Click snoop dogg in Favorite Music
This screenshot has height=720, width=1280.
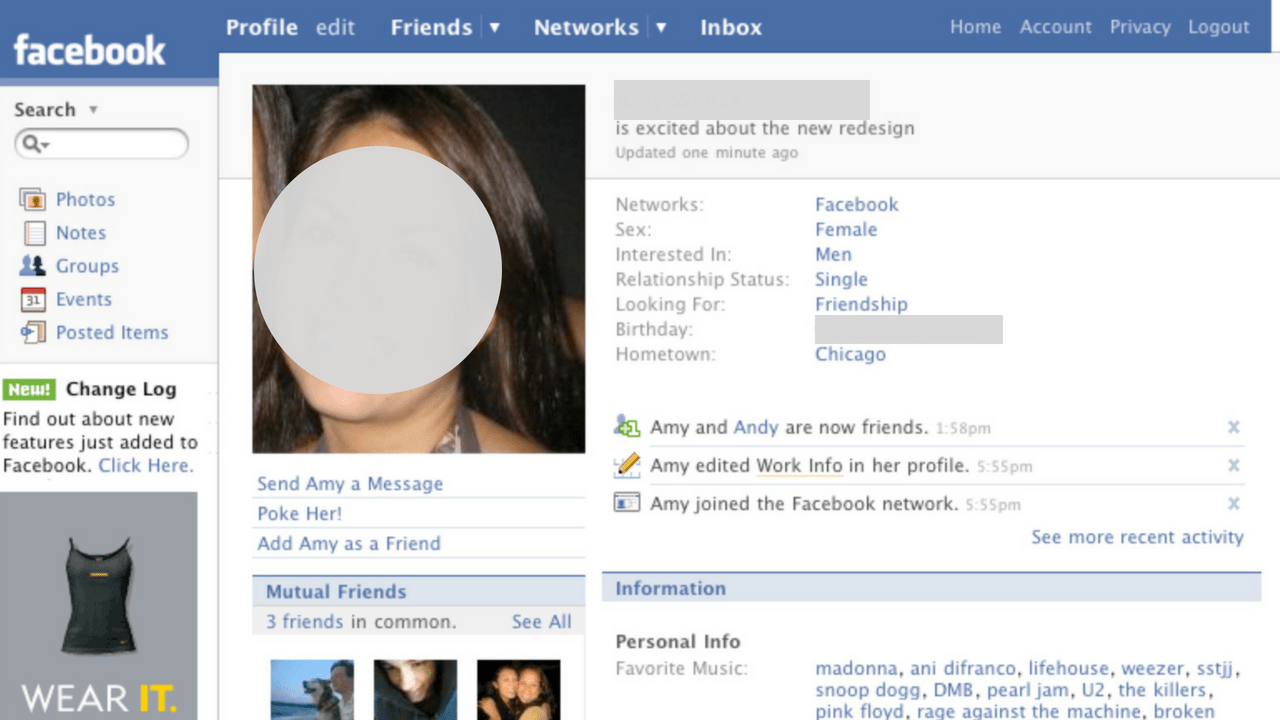coord(868,690)
